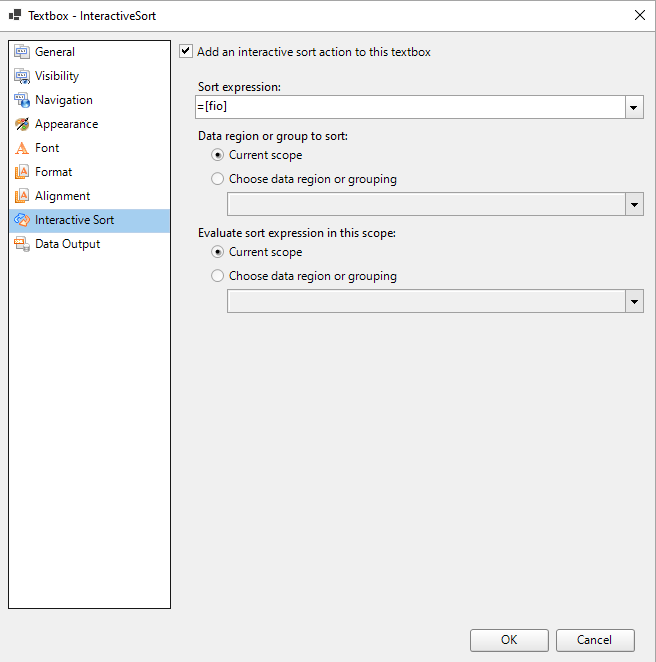656x662 pixels.
Task: Expand the evaluate scope grouping dropdown
Action: tap(634, 301)
